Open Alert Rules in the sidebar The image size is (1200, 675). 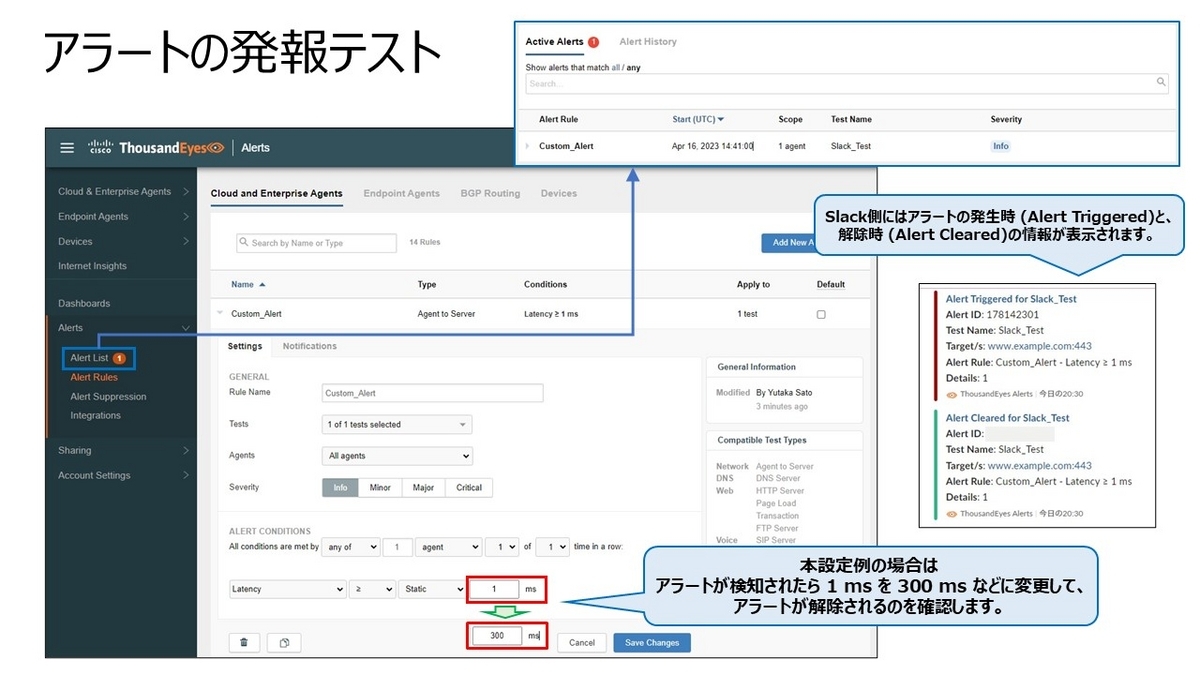coord(94,377)
